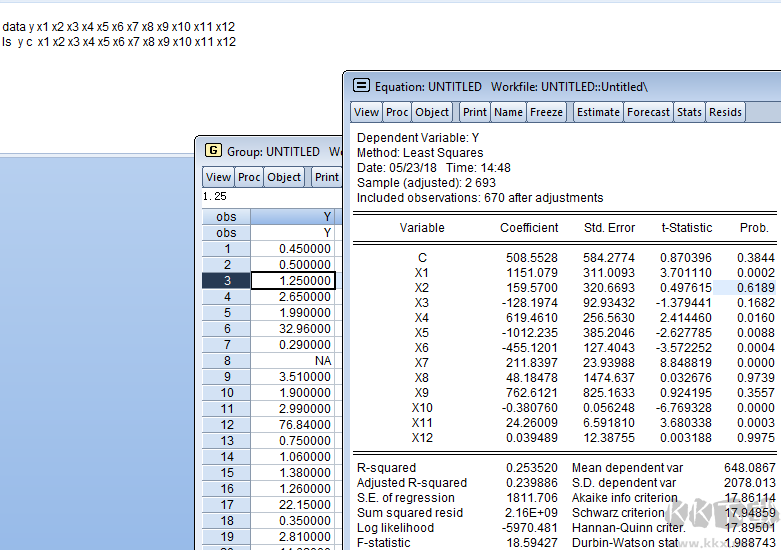Viewport: 781px width, 550px height.
Task: Open the View menu in Equation window
Action: 367,112
